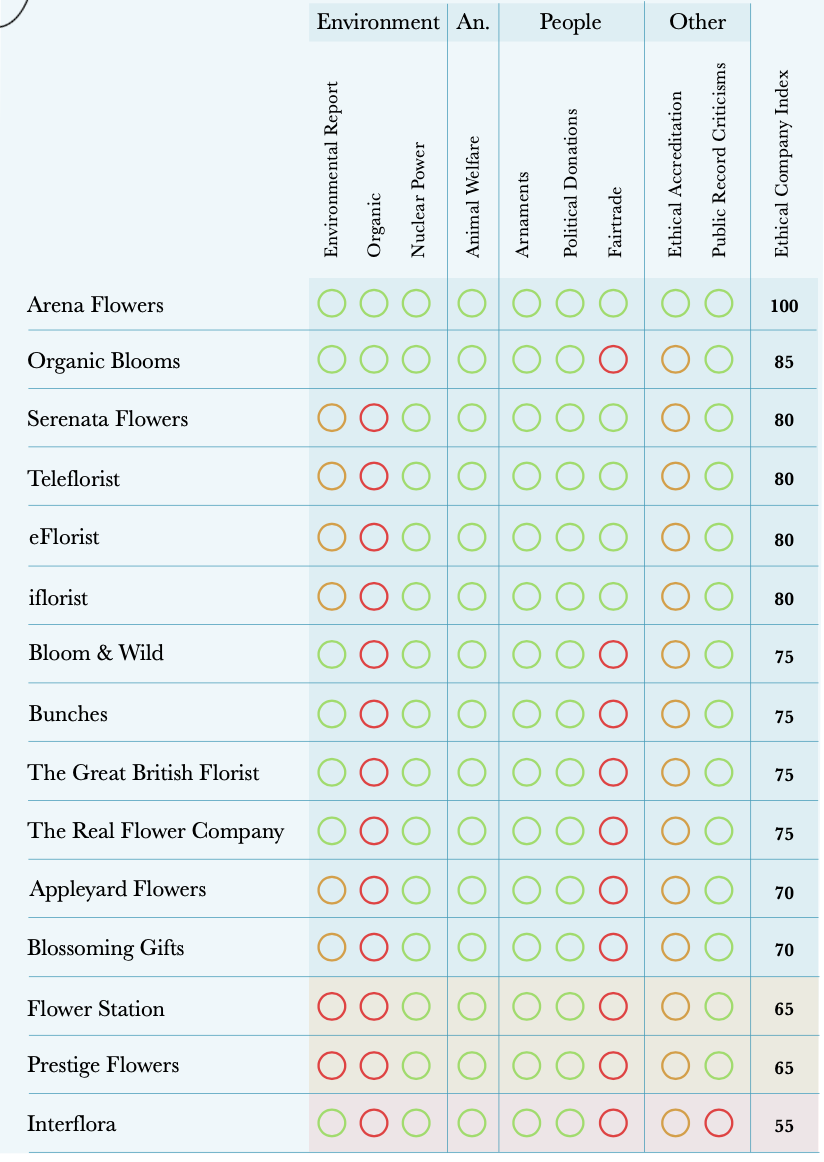Click iflorist's green Political Donations circle
824x1162 pixels.
(570, 597)
